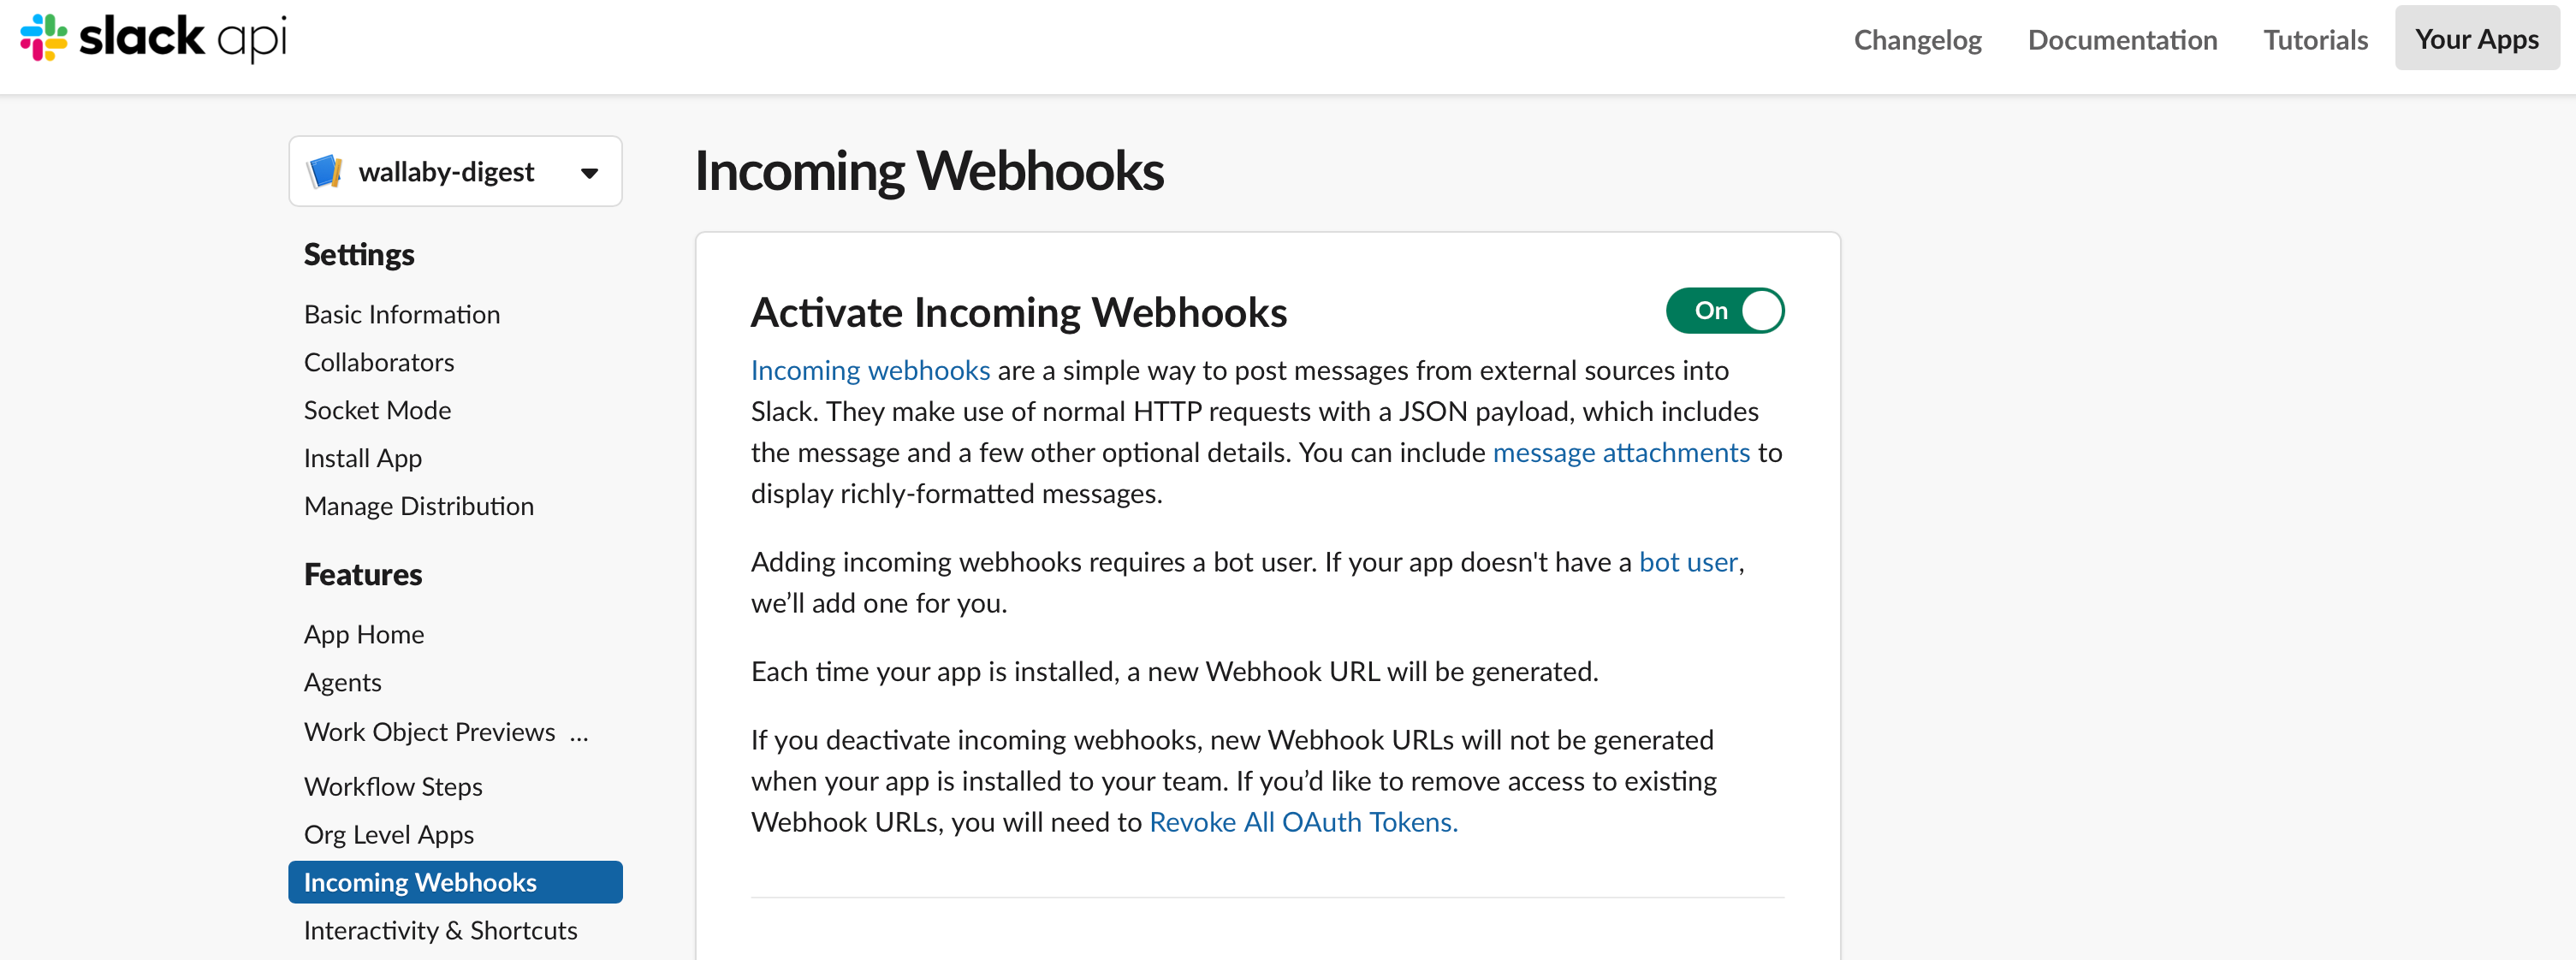
Task: Select Collaborators in the sidebar
Action: point(379,363)
